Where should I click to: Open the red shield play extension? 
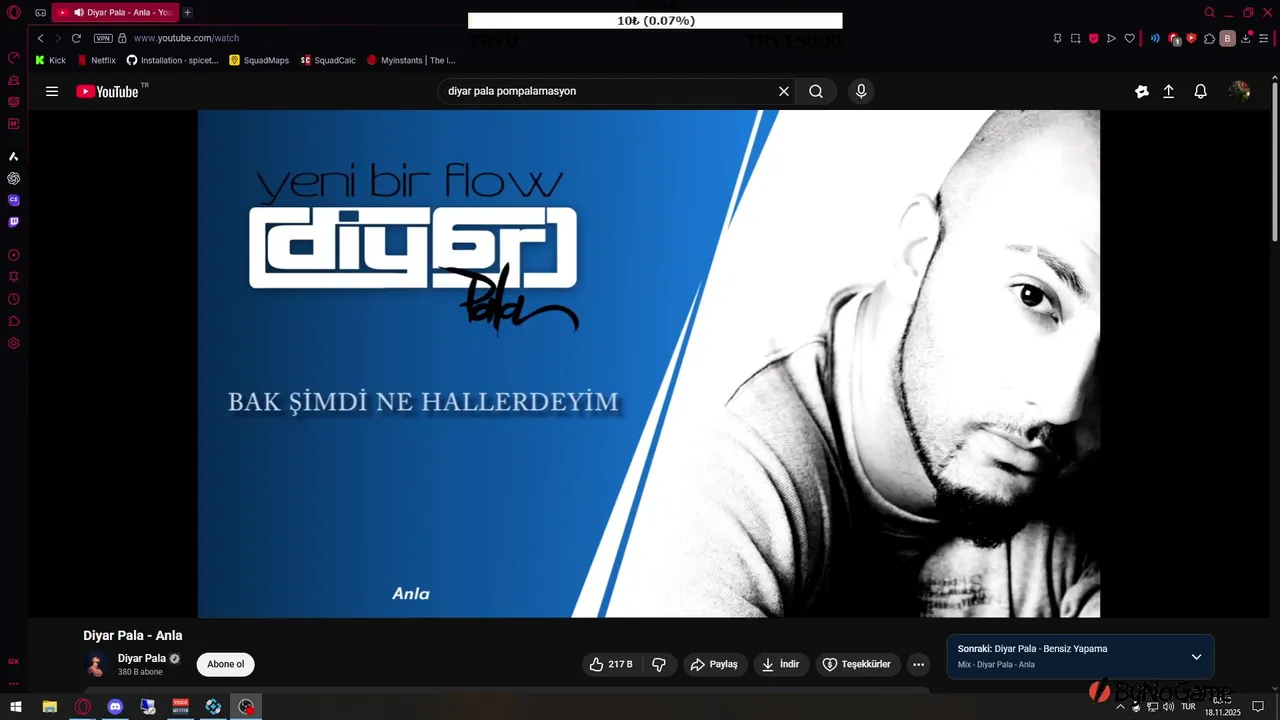click(x=1191, y=38)
